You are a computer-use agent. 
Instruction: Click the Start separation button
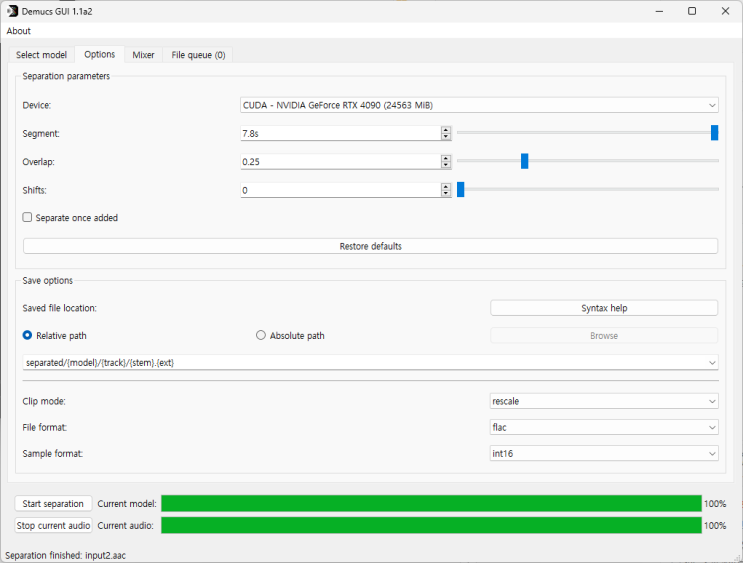53,503
